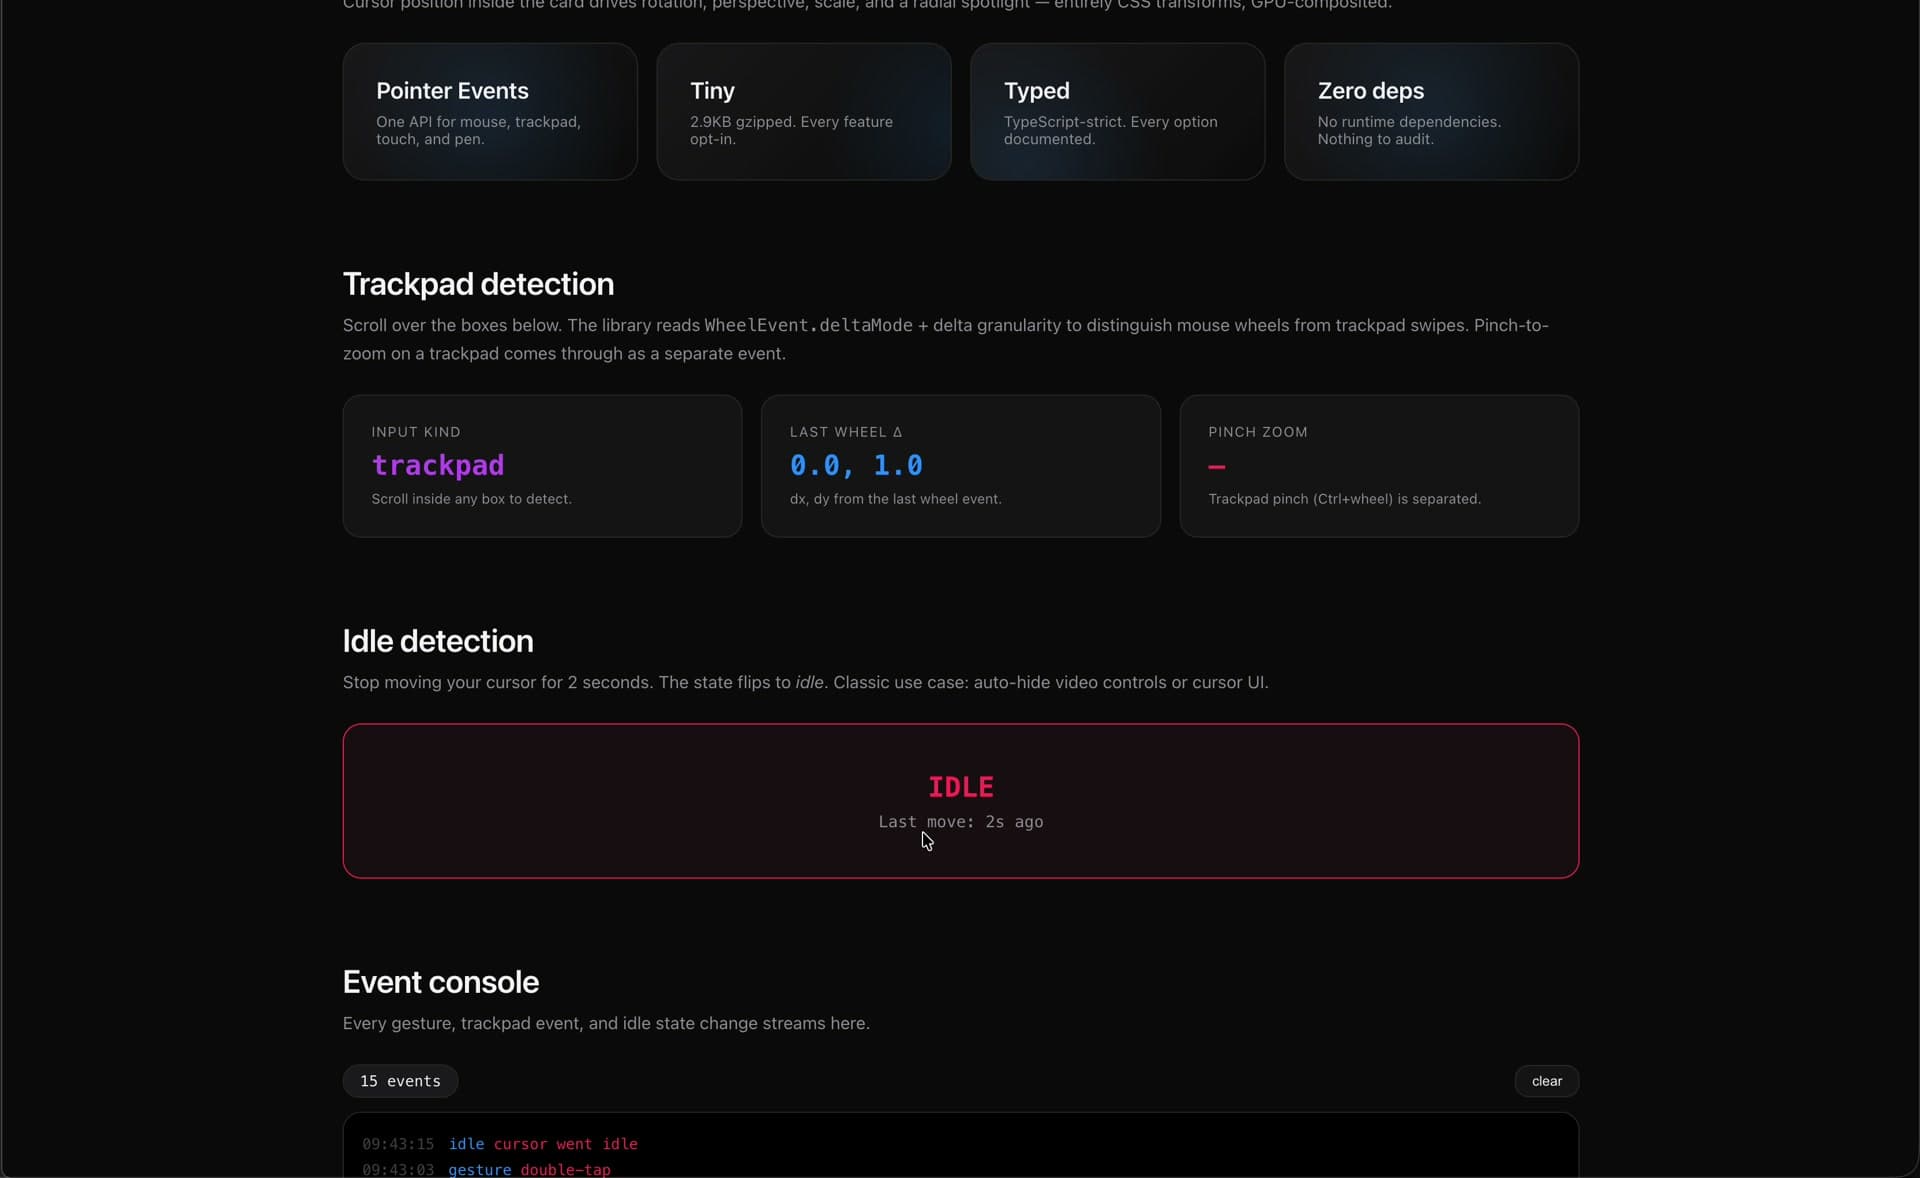
Task: Click the idle cursor went idle log entry
Action: tap(543, 1144)
